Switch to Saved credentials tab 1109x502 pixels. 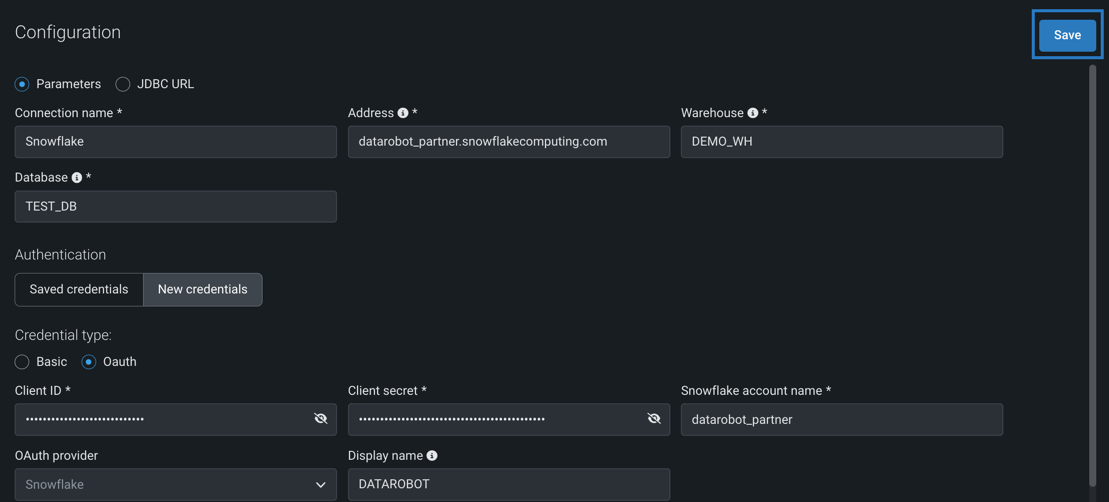pos(79,290)
